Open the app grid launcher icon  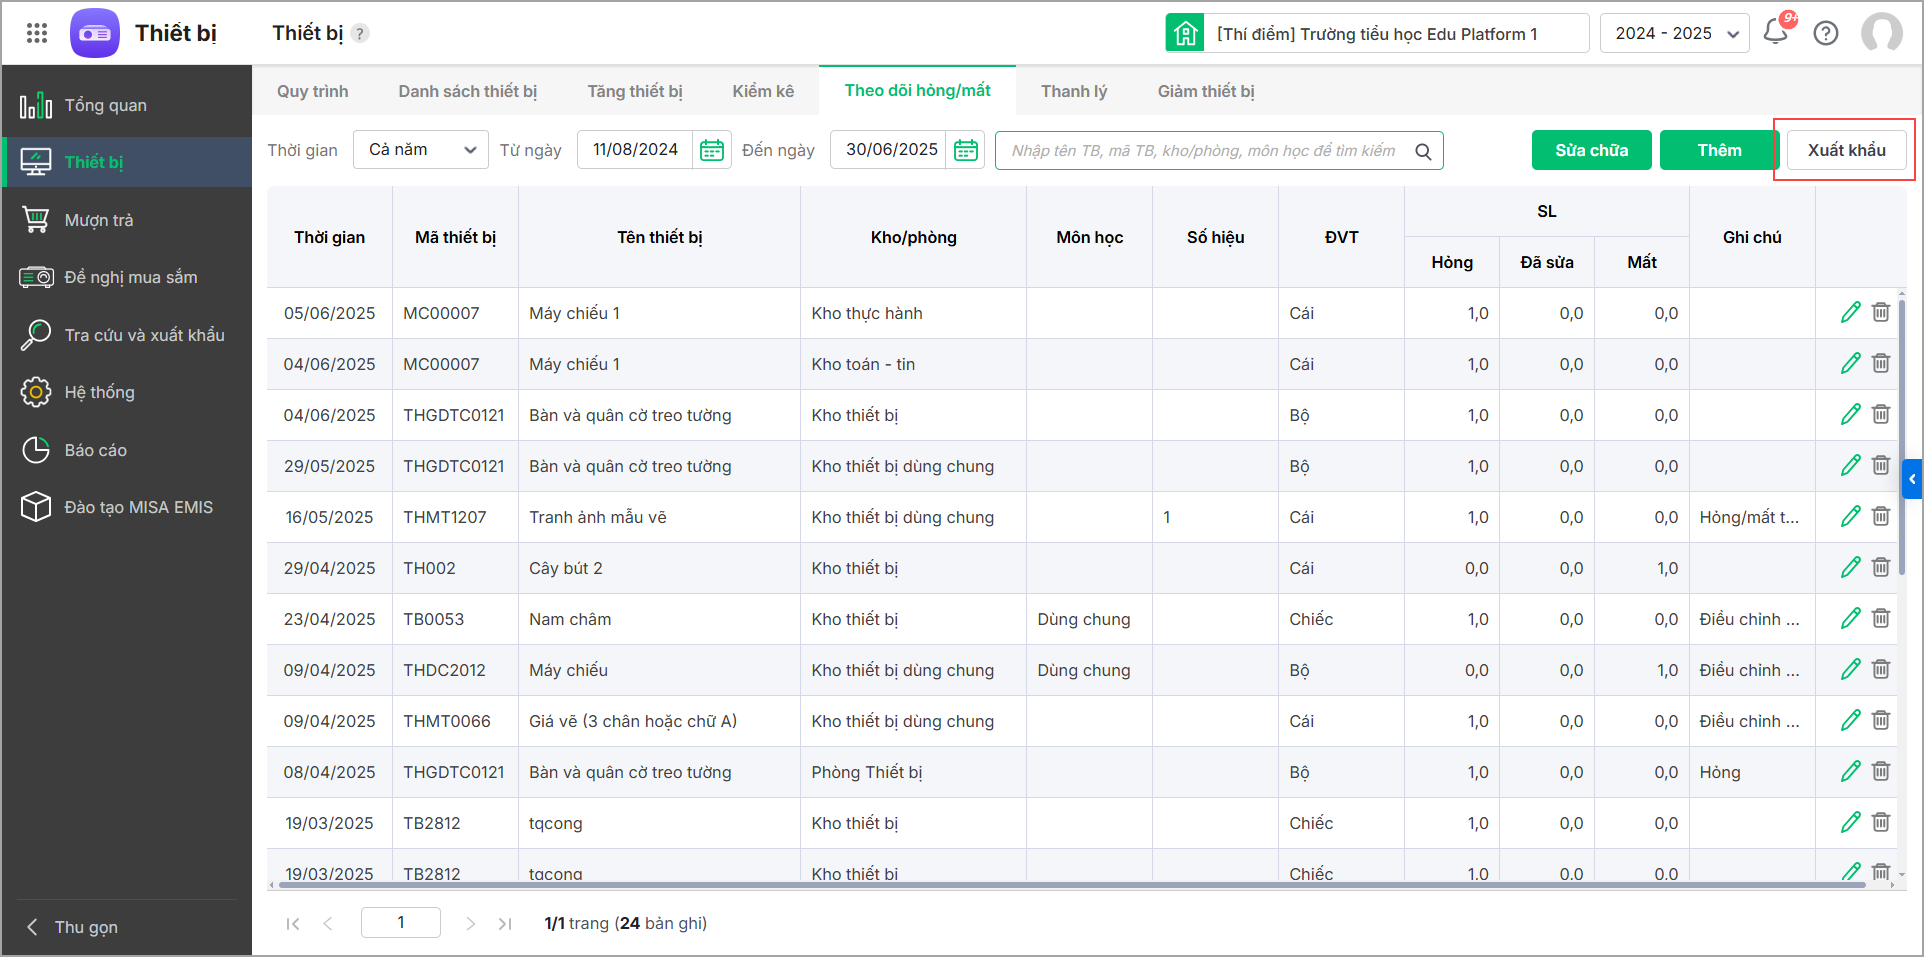tap(37, 33)
